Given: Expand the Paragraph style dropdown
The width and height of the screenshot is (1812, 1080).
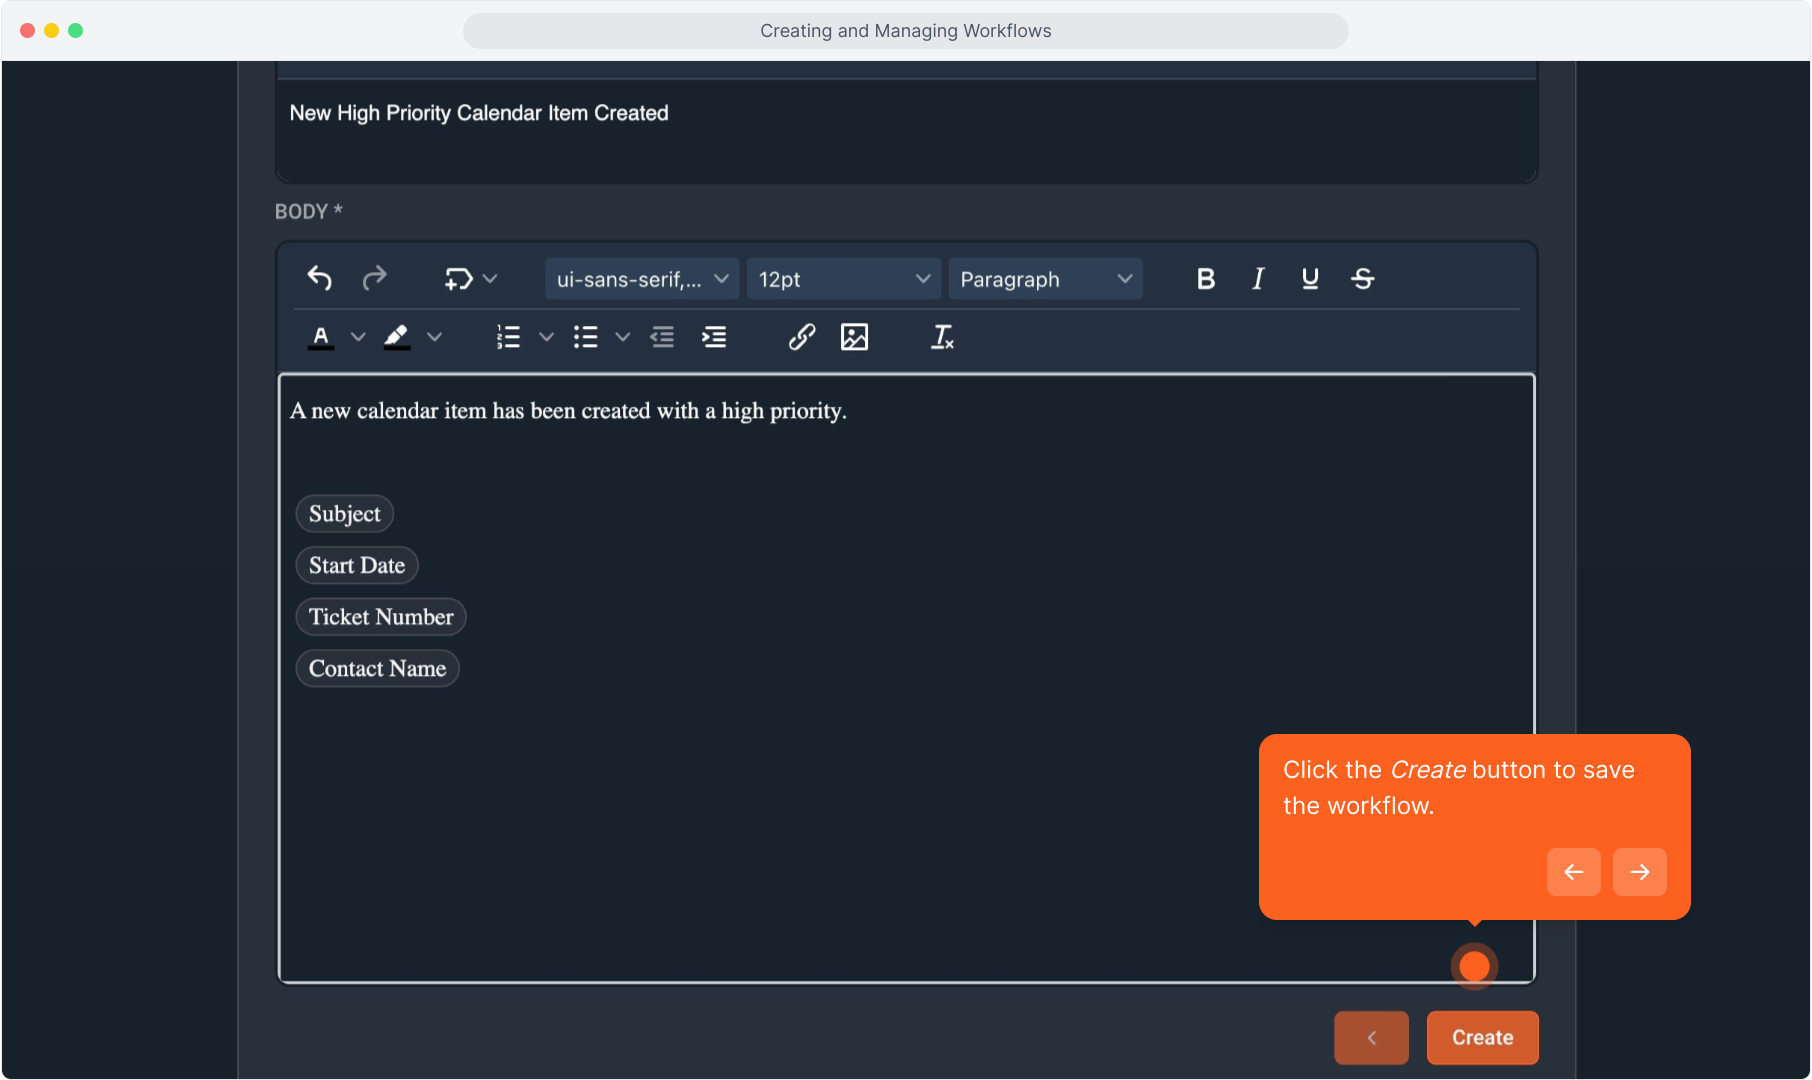Looking at the screenshot, I should [1045, 279].
